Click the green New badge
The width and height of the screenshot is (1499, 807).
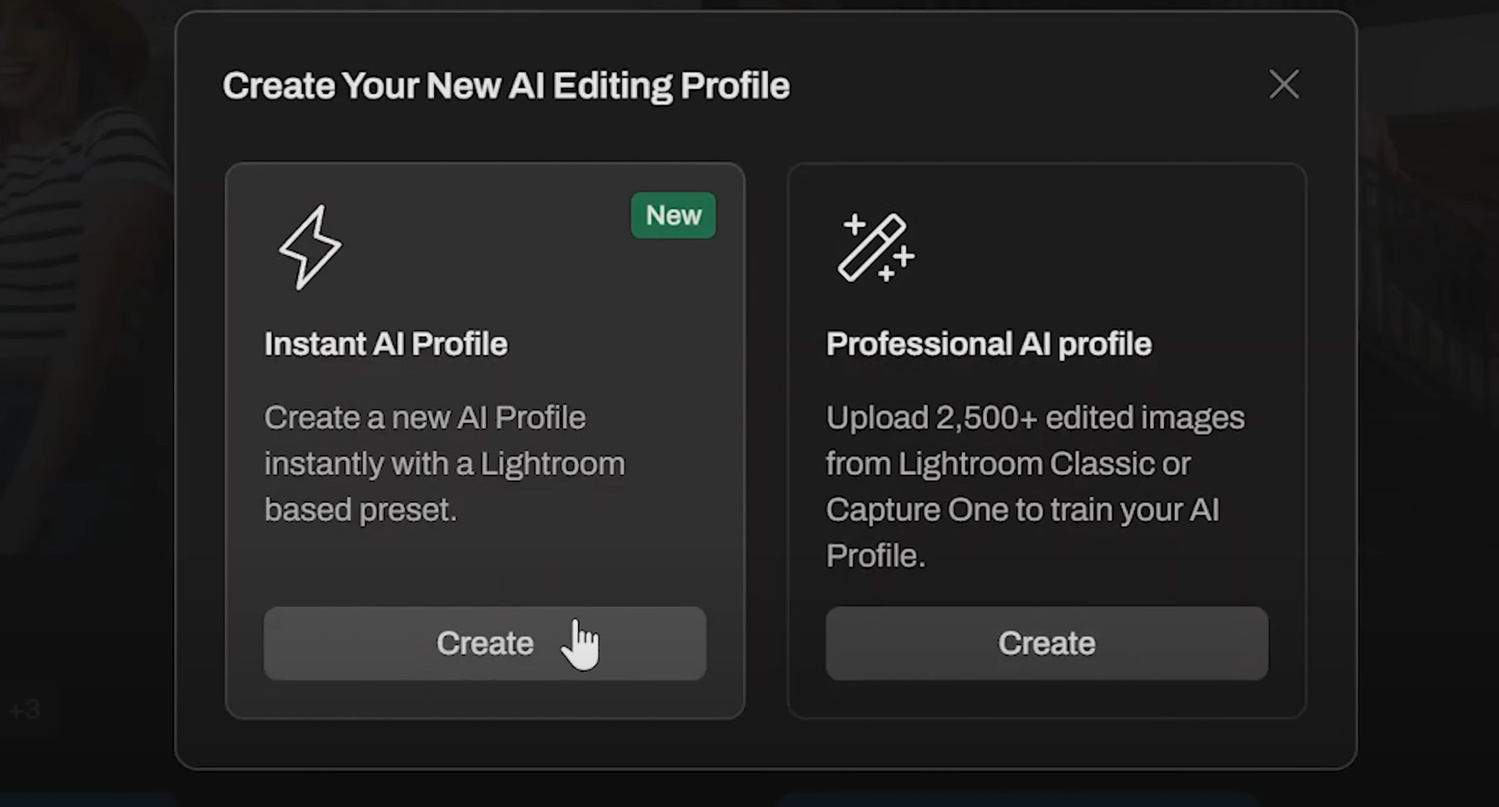point(673,215)
